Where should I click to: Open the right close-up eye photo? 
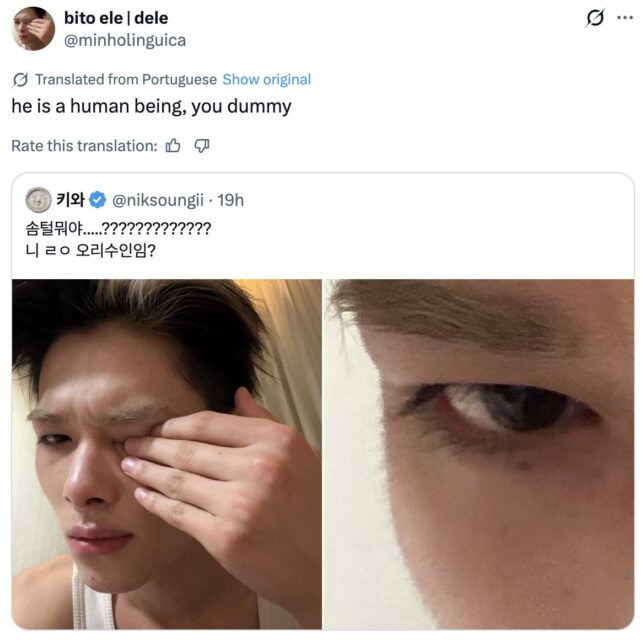coord(478,453)
